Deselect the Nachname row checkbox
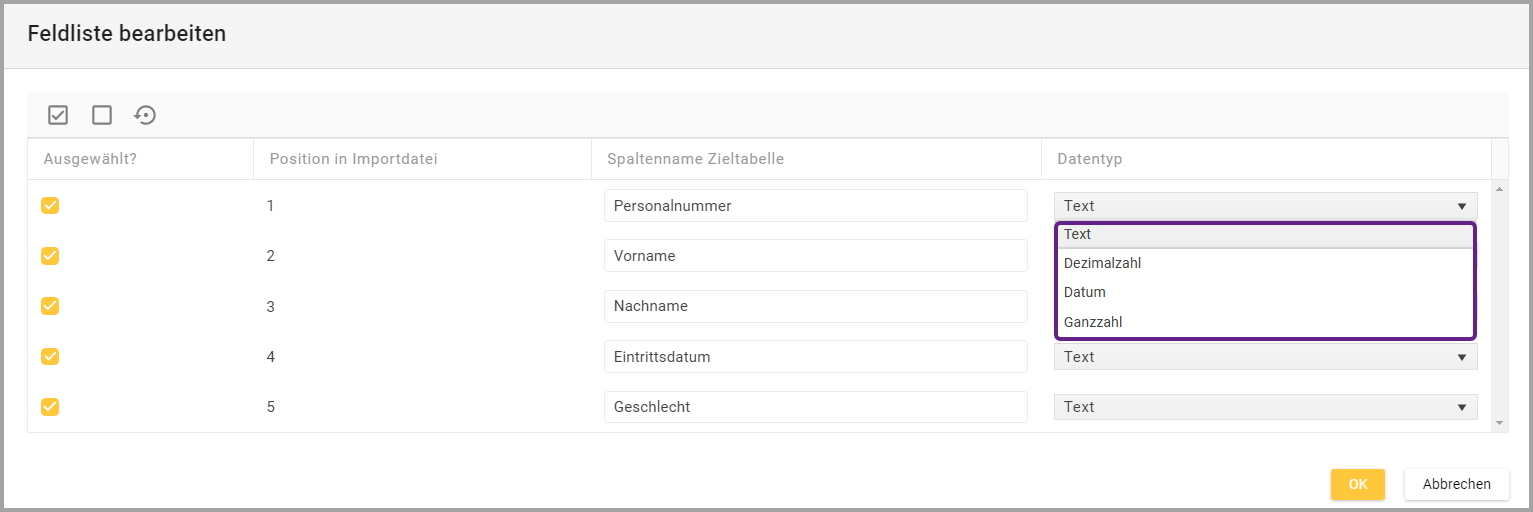The height and width of the screenshot is (512, 1533). (50, 306)
